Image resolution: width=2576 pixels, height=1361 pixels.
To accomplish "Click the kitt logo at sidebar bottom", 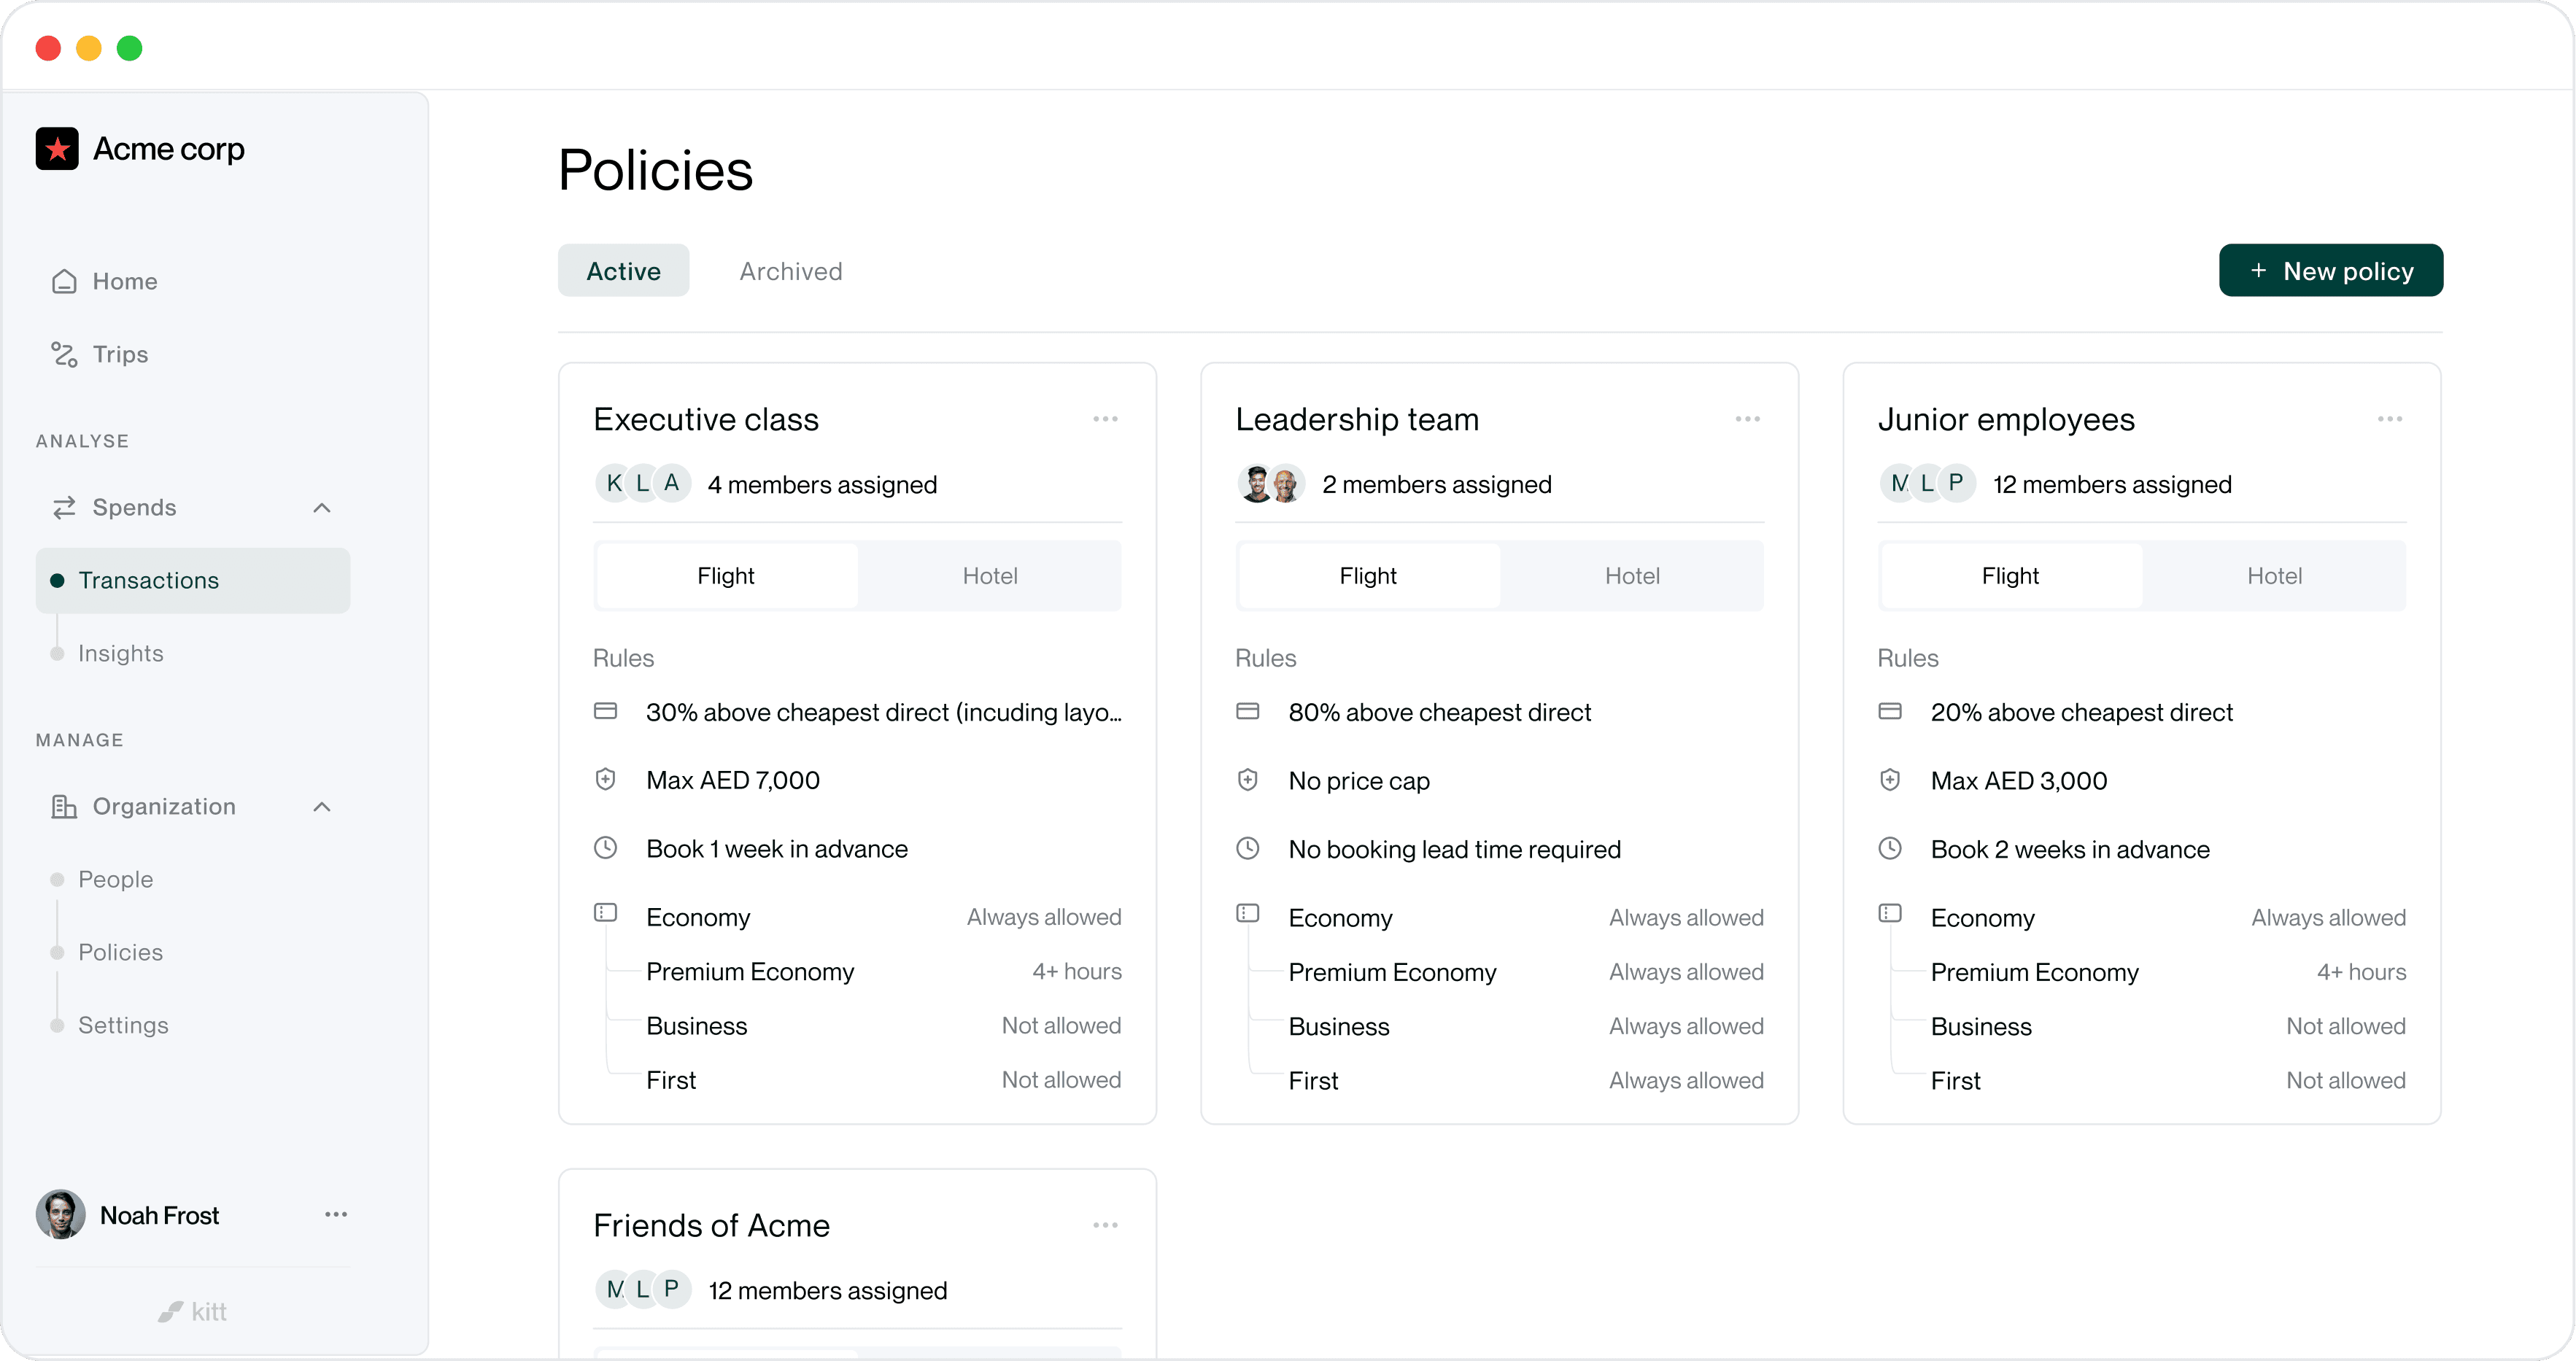I will (193, 1312).
